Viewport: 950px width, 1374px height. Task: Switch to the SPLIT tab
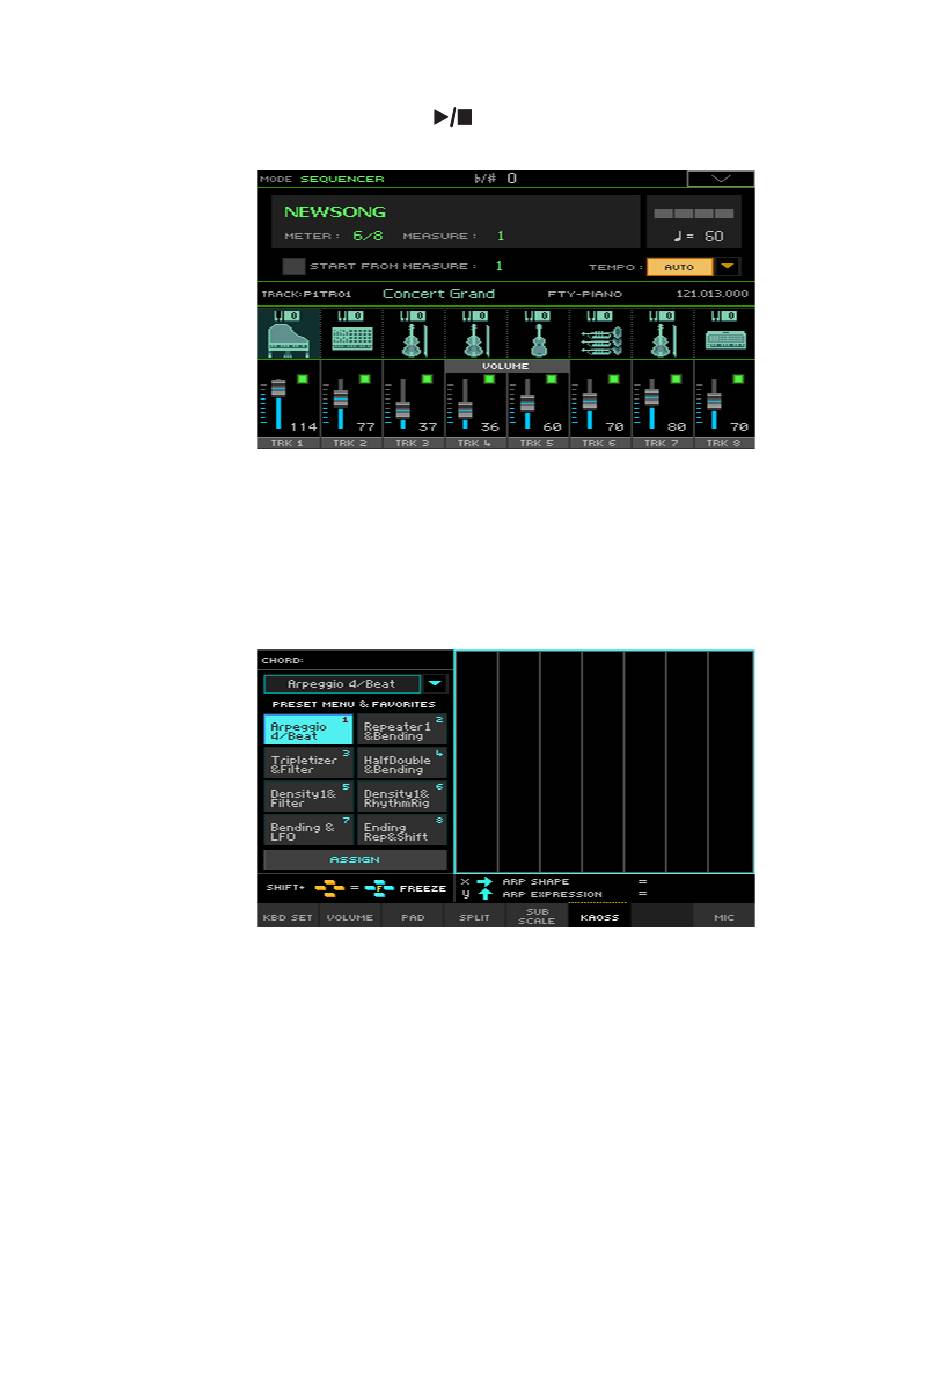[475, 917]
